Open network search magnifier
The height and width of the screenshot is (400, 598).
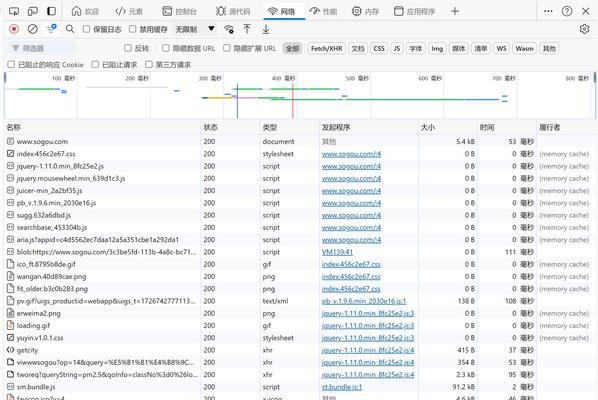pos(70,29)
